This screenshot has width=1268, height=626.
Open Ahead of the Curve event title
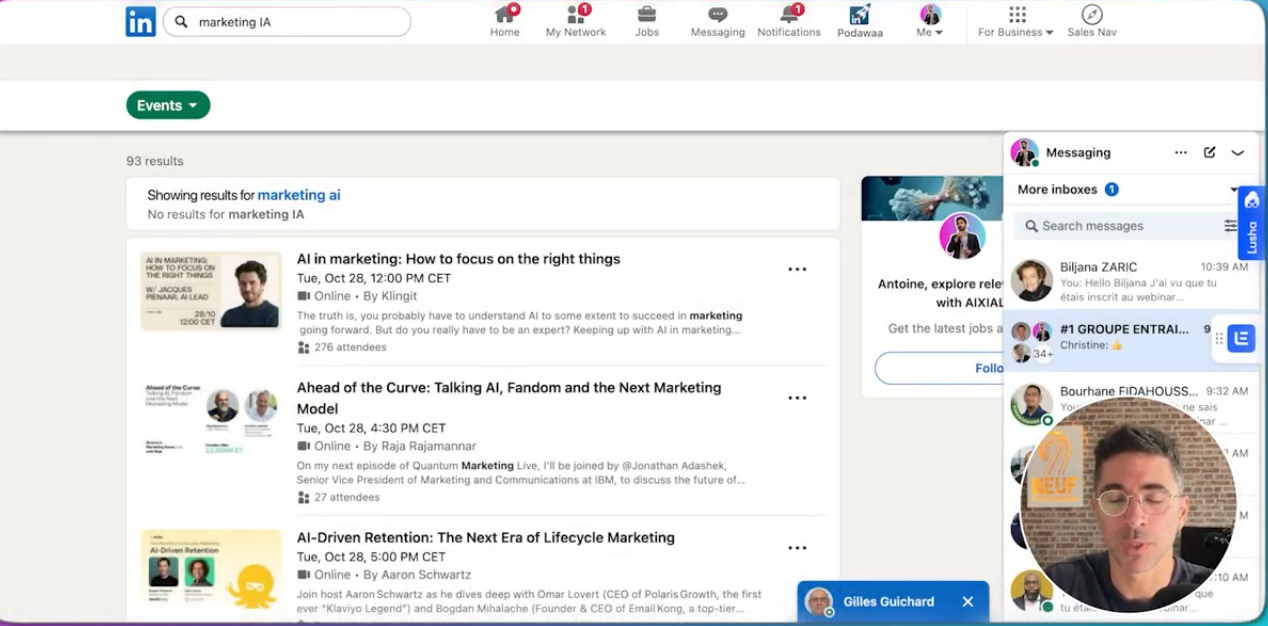coord(509,398)
